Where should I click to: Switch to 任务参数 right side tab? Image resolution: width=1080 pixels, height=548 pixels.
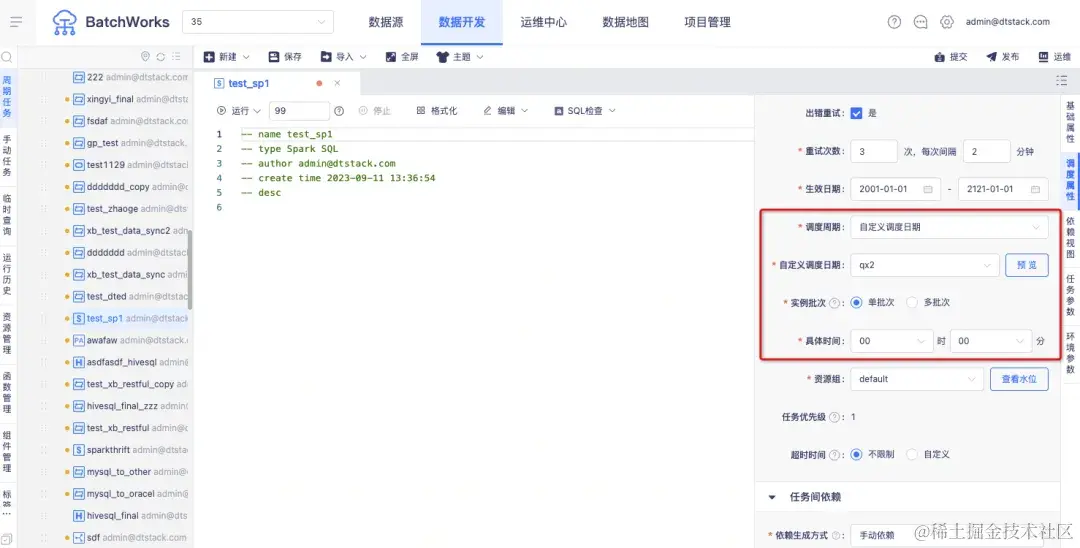point(1070,295)
